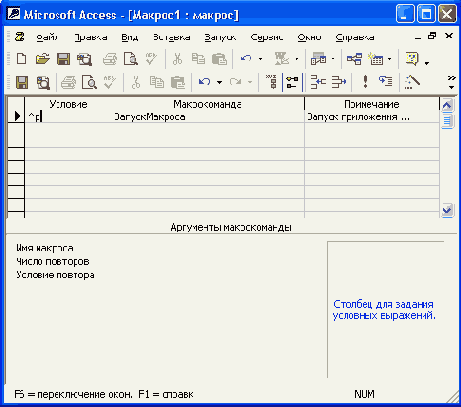Click the NUM indicator in status bar
Screen dimensions: 461x407
[x=364, y=394]
